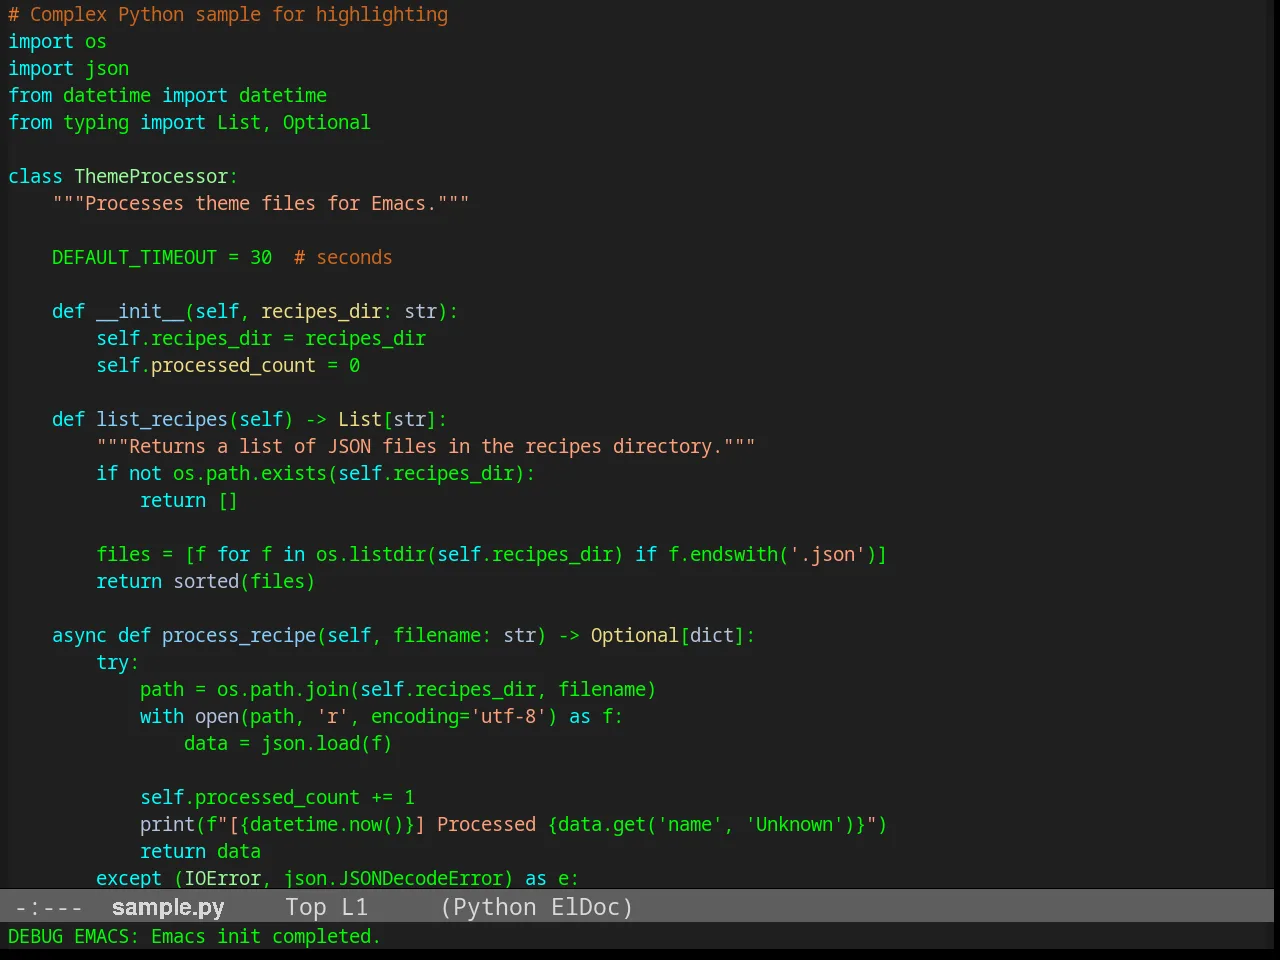Viewport: 1280px width, 960px height.
Task: Click the Python major mode indicator
Action: coord(495,907)
